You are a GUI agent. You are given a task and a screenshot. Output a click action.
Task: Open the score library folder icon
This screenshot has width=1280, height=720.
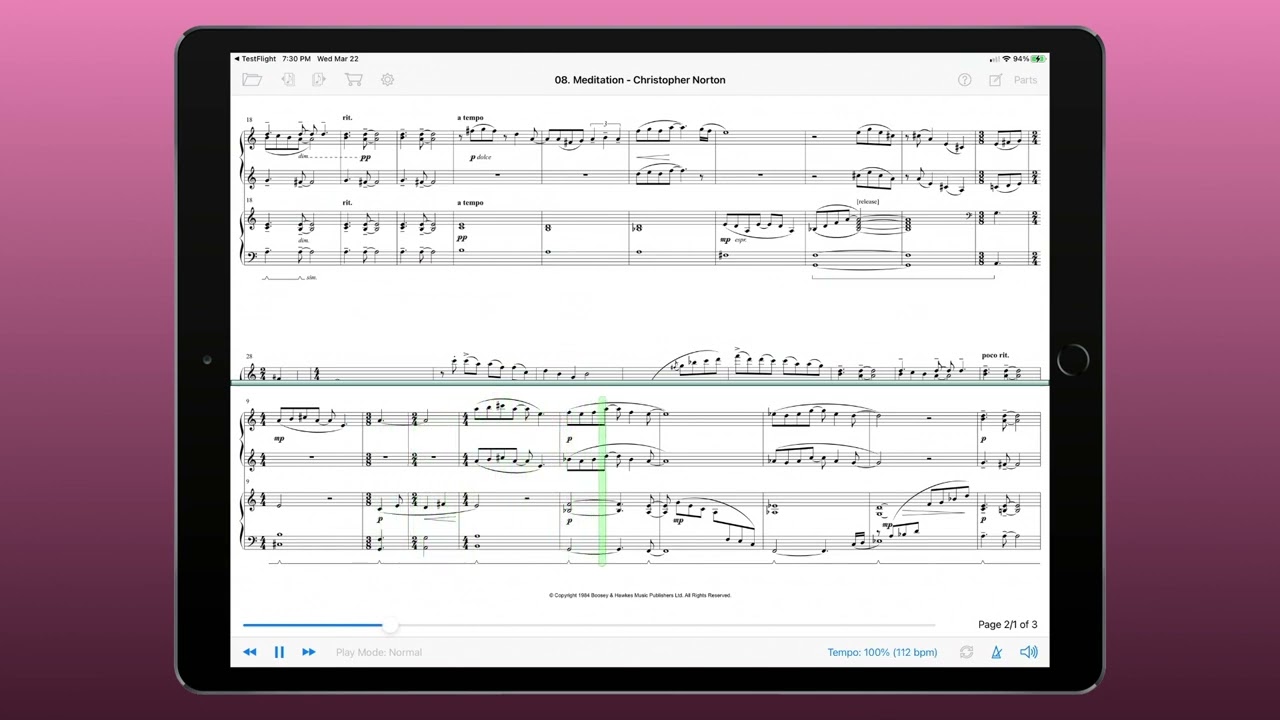point(252,80)
